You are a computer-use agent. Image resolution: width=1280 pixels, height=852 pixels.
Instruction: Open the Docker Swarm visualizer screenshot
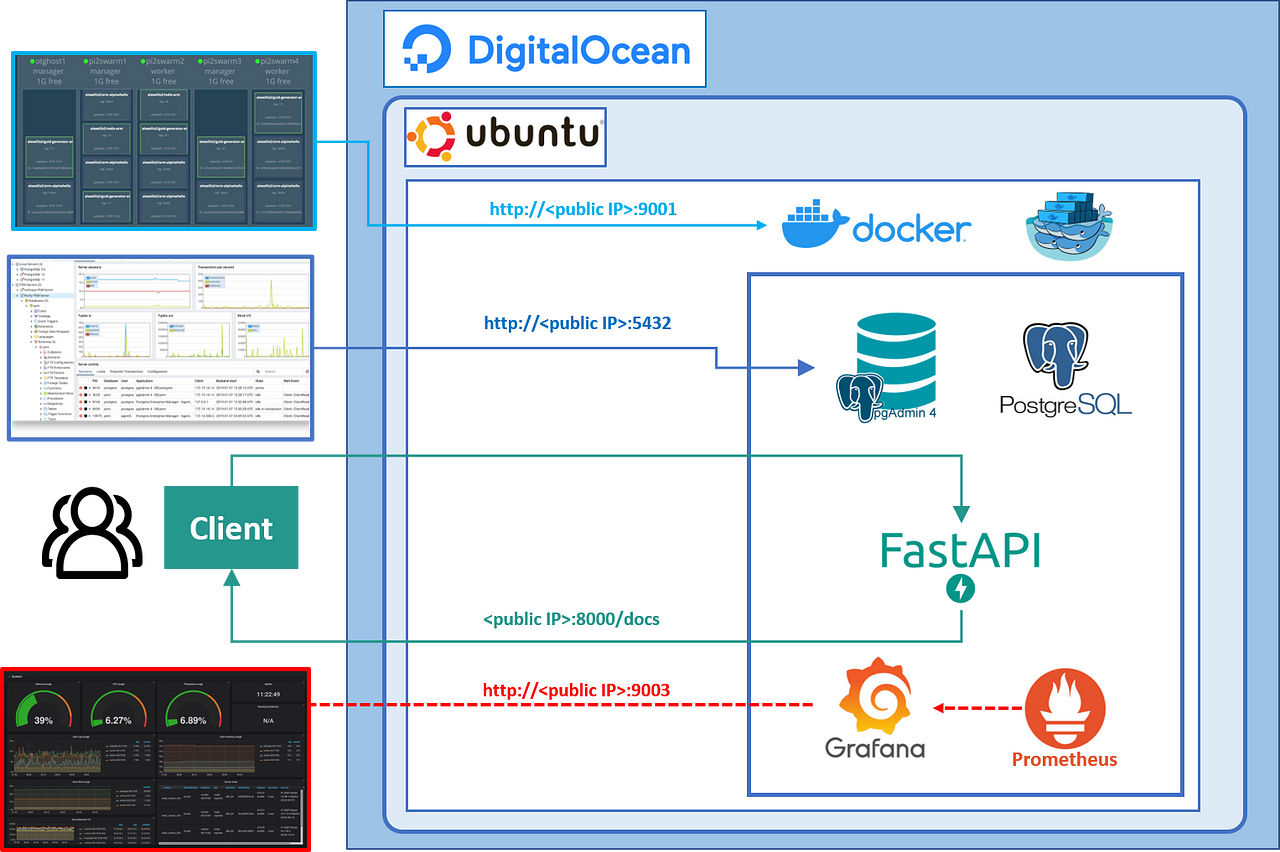click(x=164, y=139)
